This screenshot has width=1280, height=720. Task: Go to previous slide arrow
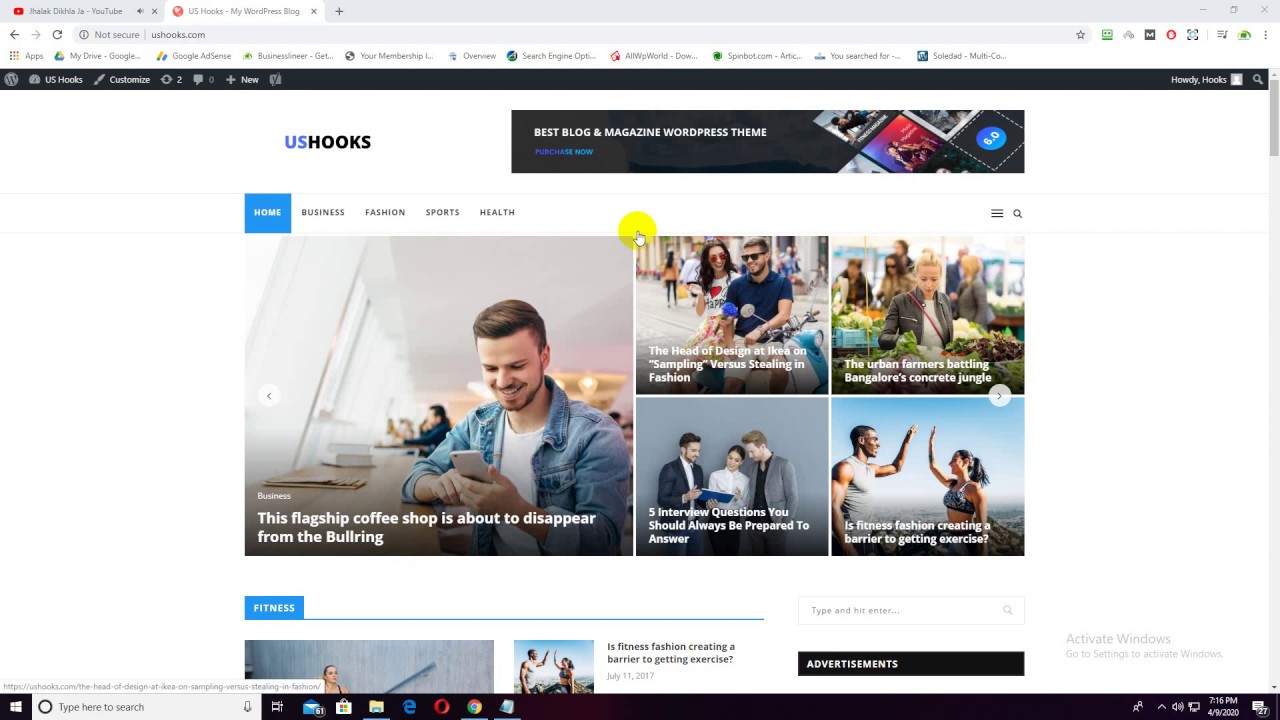(x=269, y=396)
